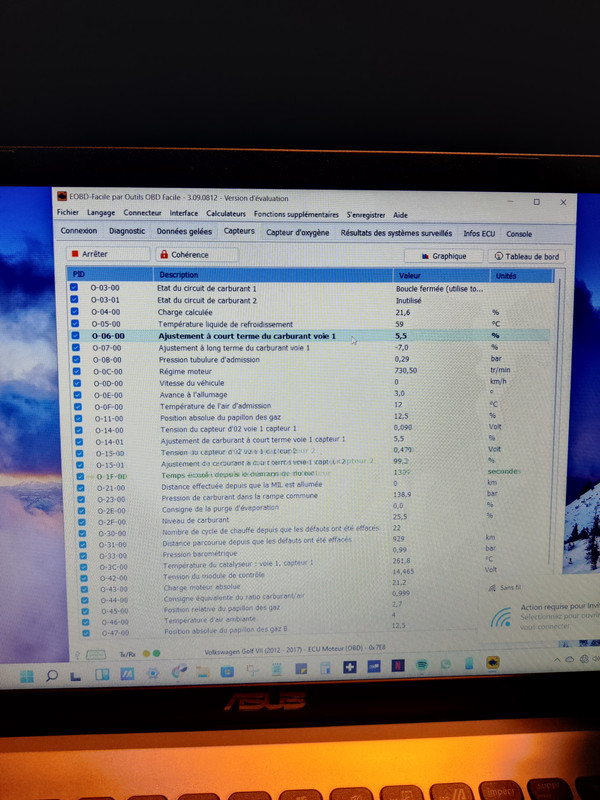600x800 pixels.
Task: Switch to the Capteur d'oxygène tab
Action: (297, 233)
